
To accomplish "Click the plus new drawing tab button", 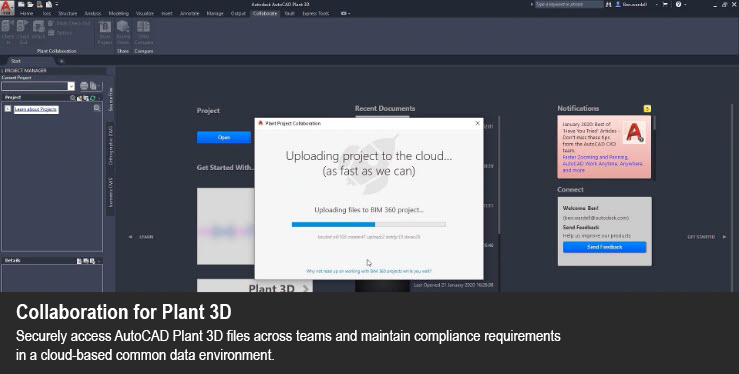I will coord(61,61).
